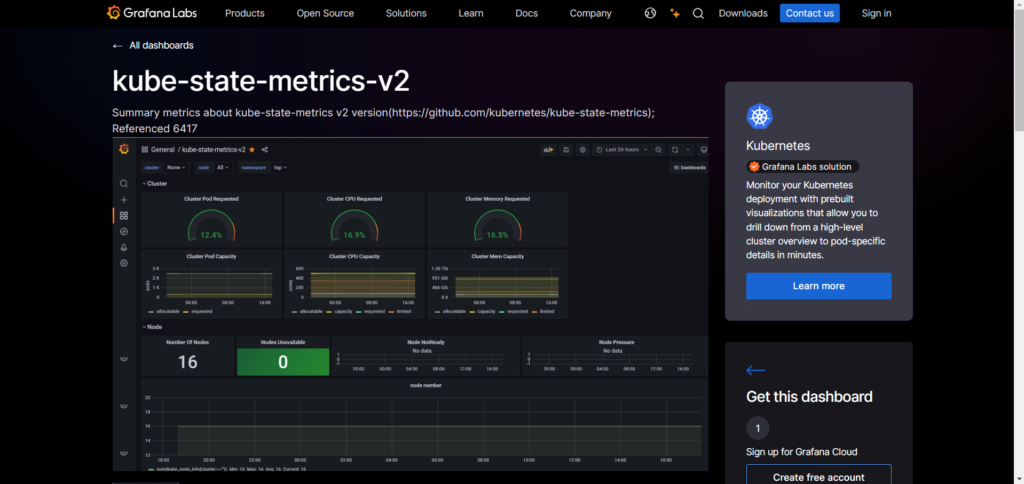Click the dashboard settings gear in preview toolbar
The image size is (1024, 484).
pos(583,150)
